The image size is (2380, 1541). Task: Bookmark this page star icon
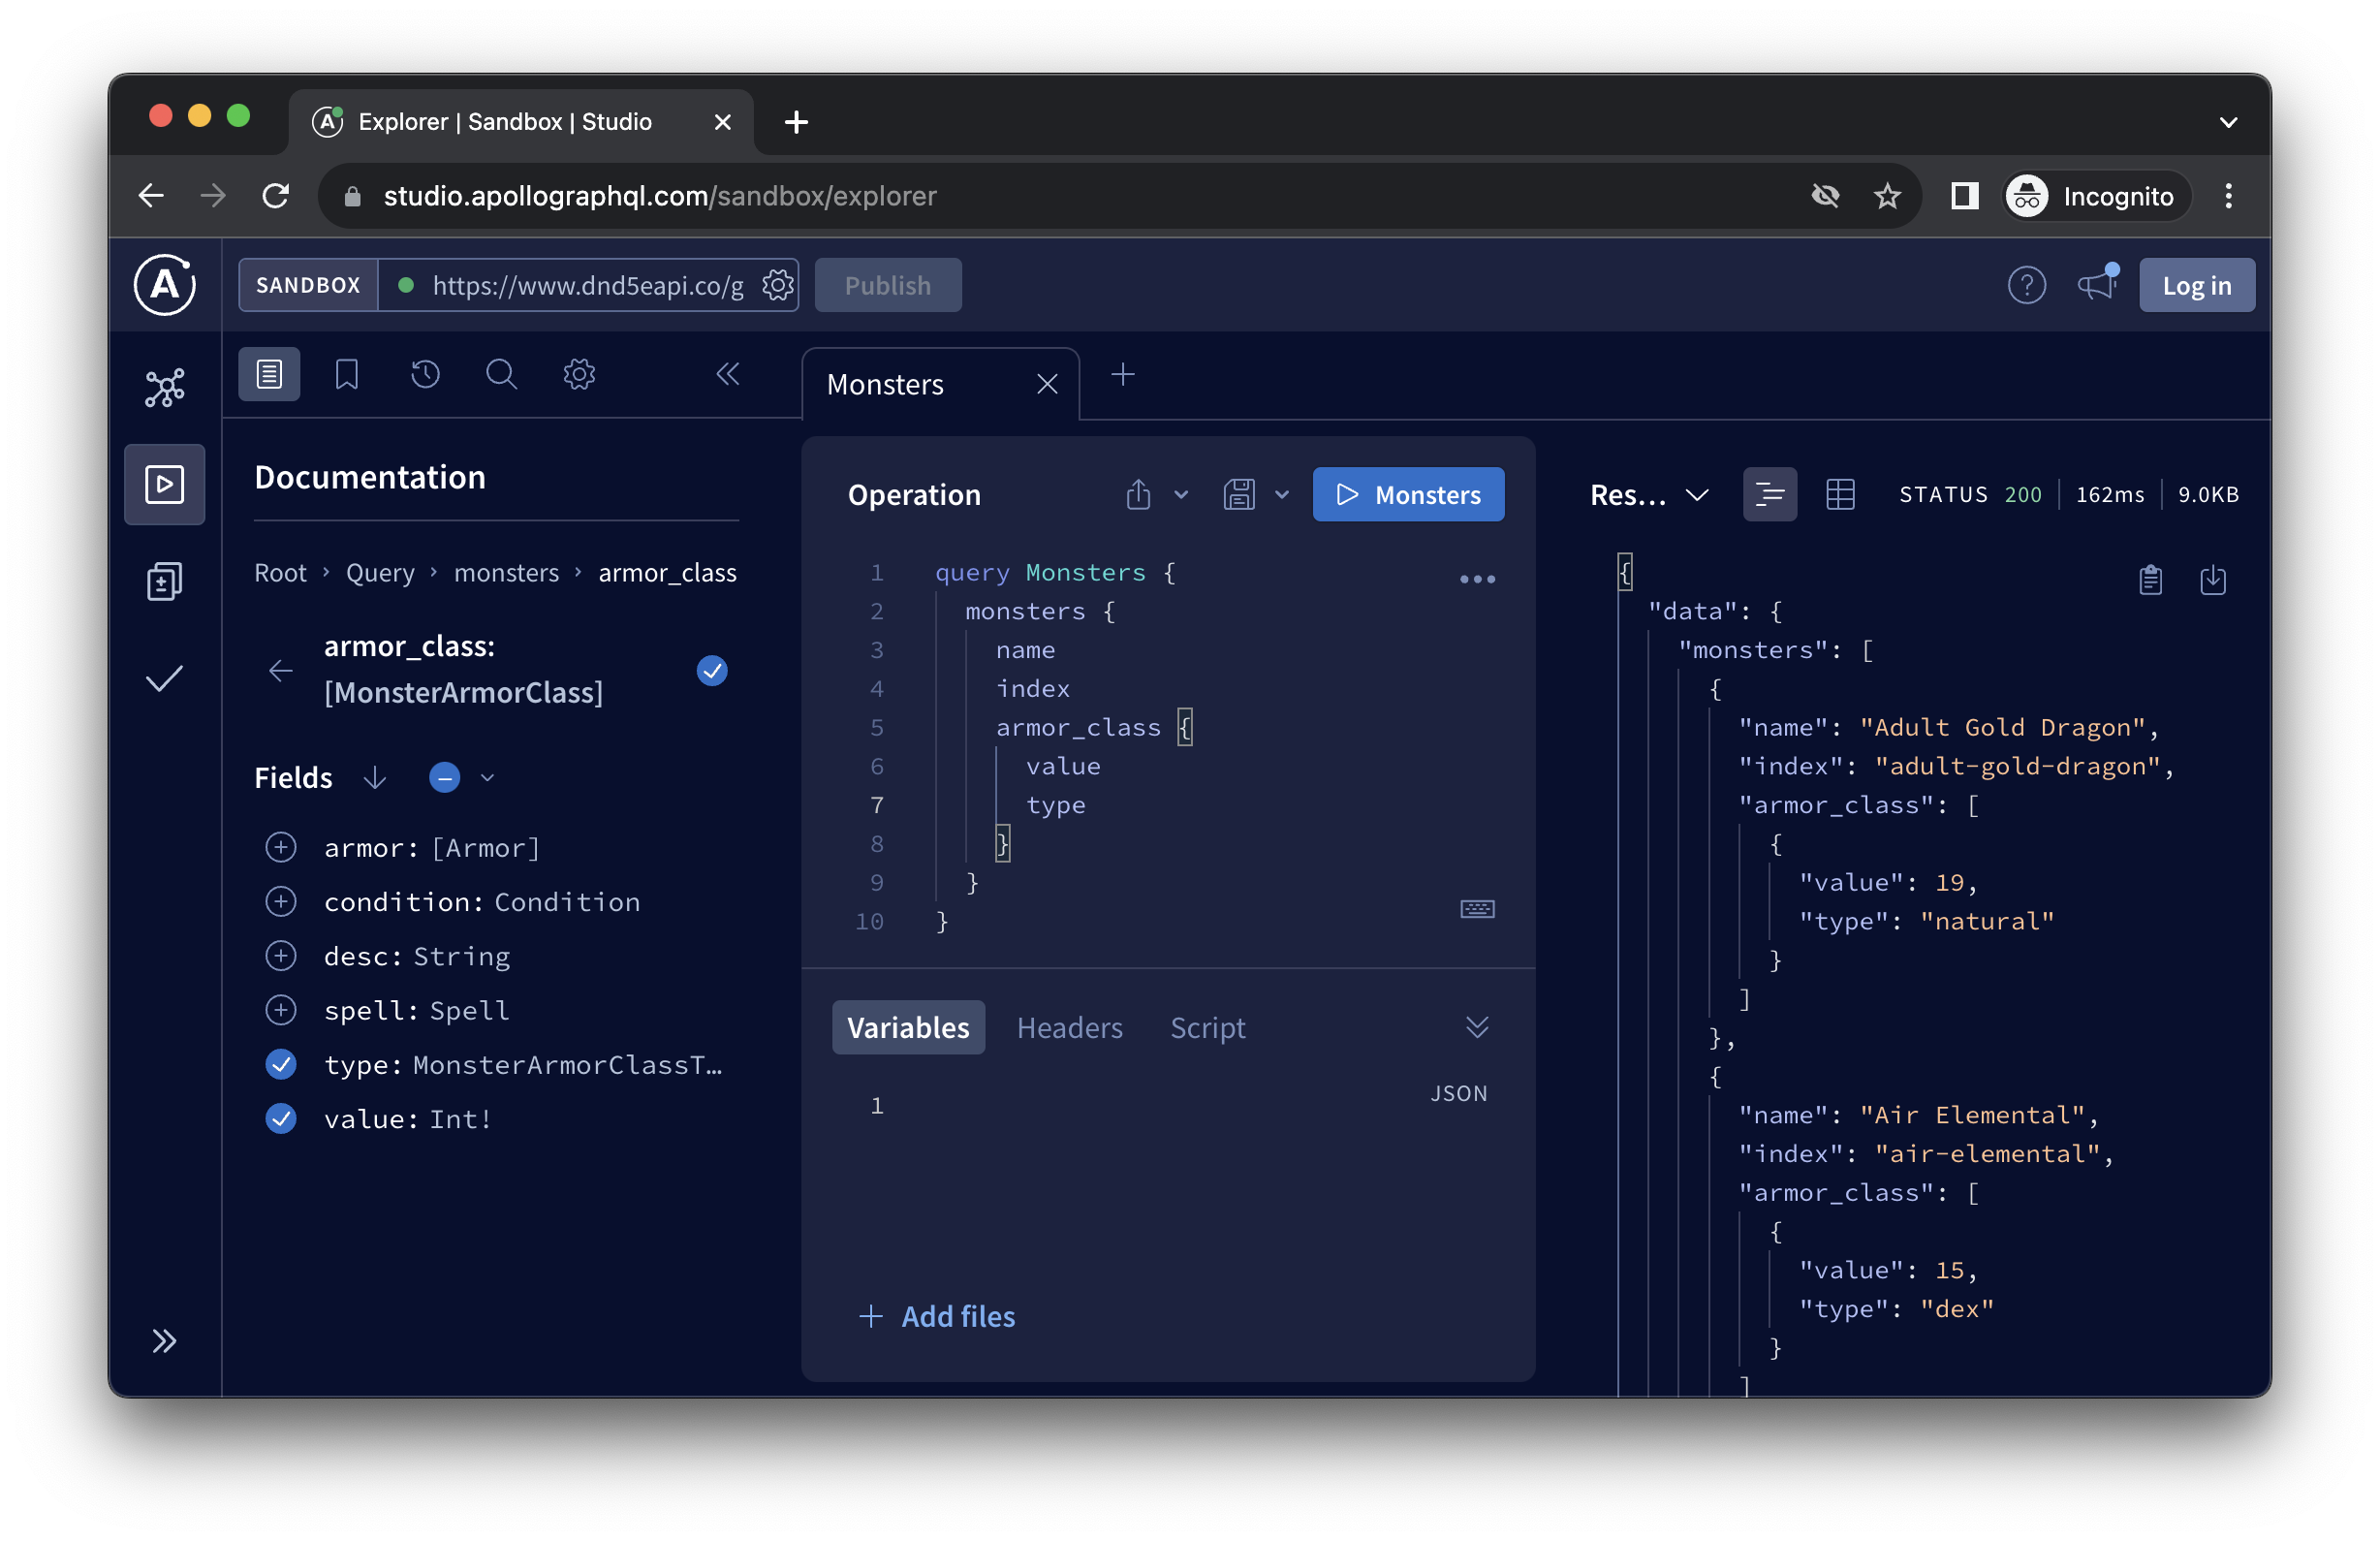point(1887,196)
